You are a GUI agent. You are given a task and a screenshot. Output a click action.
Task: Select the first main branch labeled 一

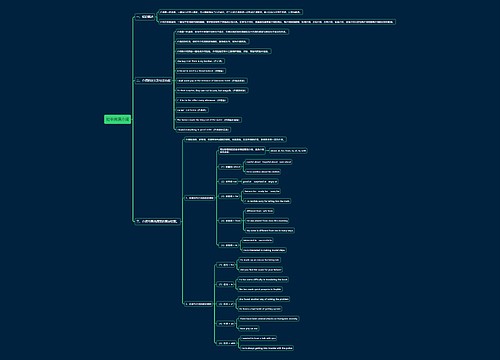click(x=145, y=16)
